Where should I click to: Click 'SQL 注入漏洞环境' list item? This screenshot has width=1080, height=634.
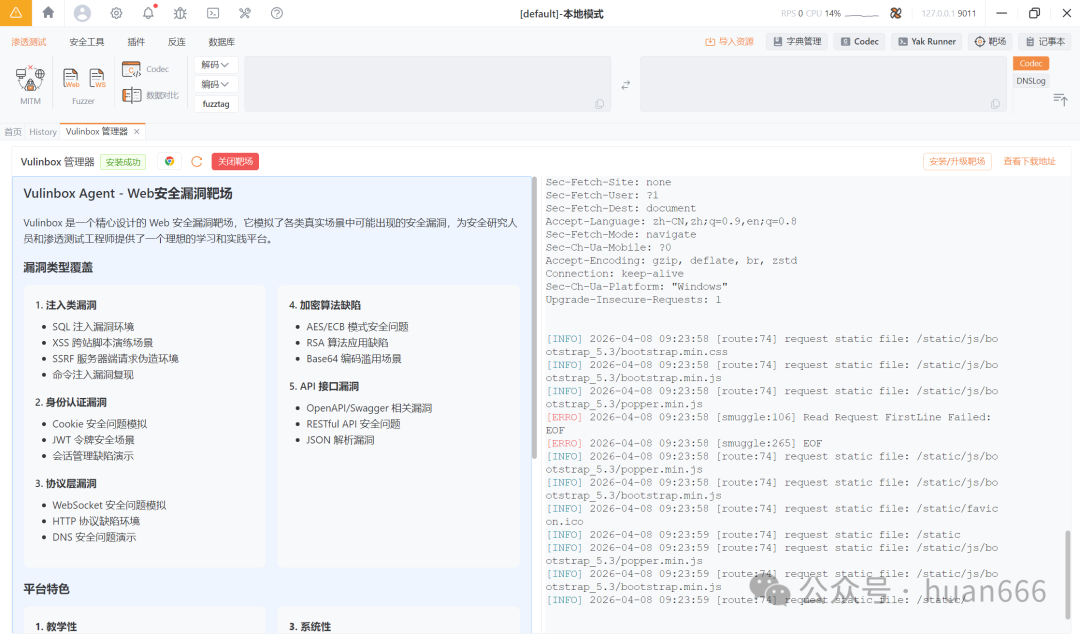[93, 327]
